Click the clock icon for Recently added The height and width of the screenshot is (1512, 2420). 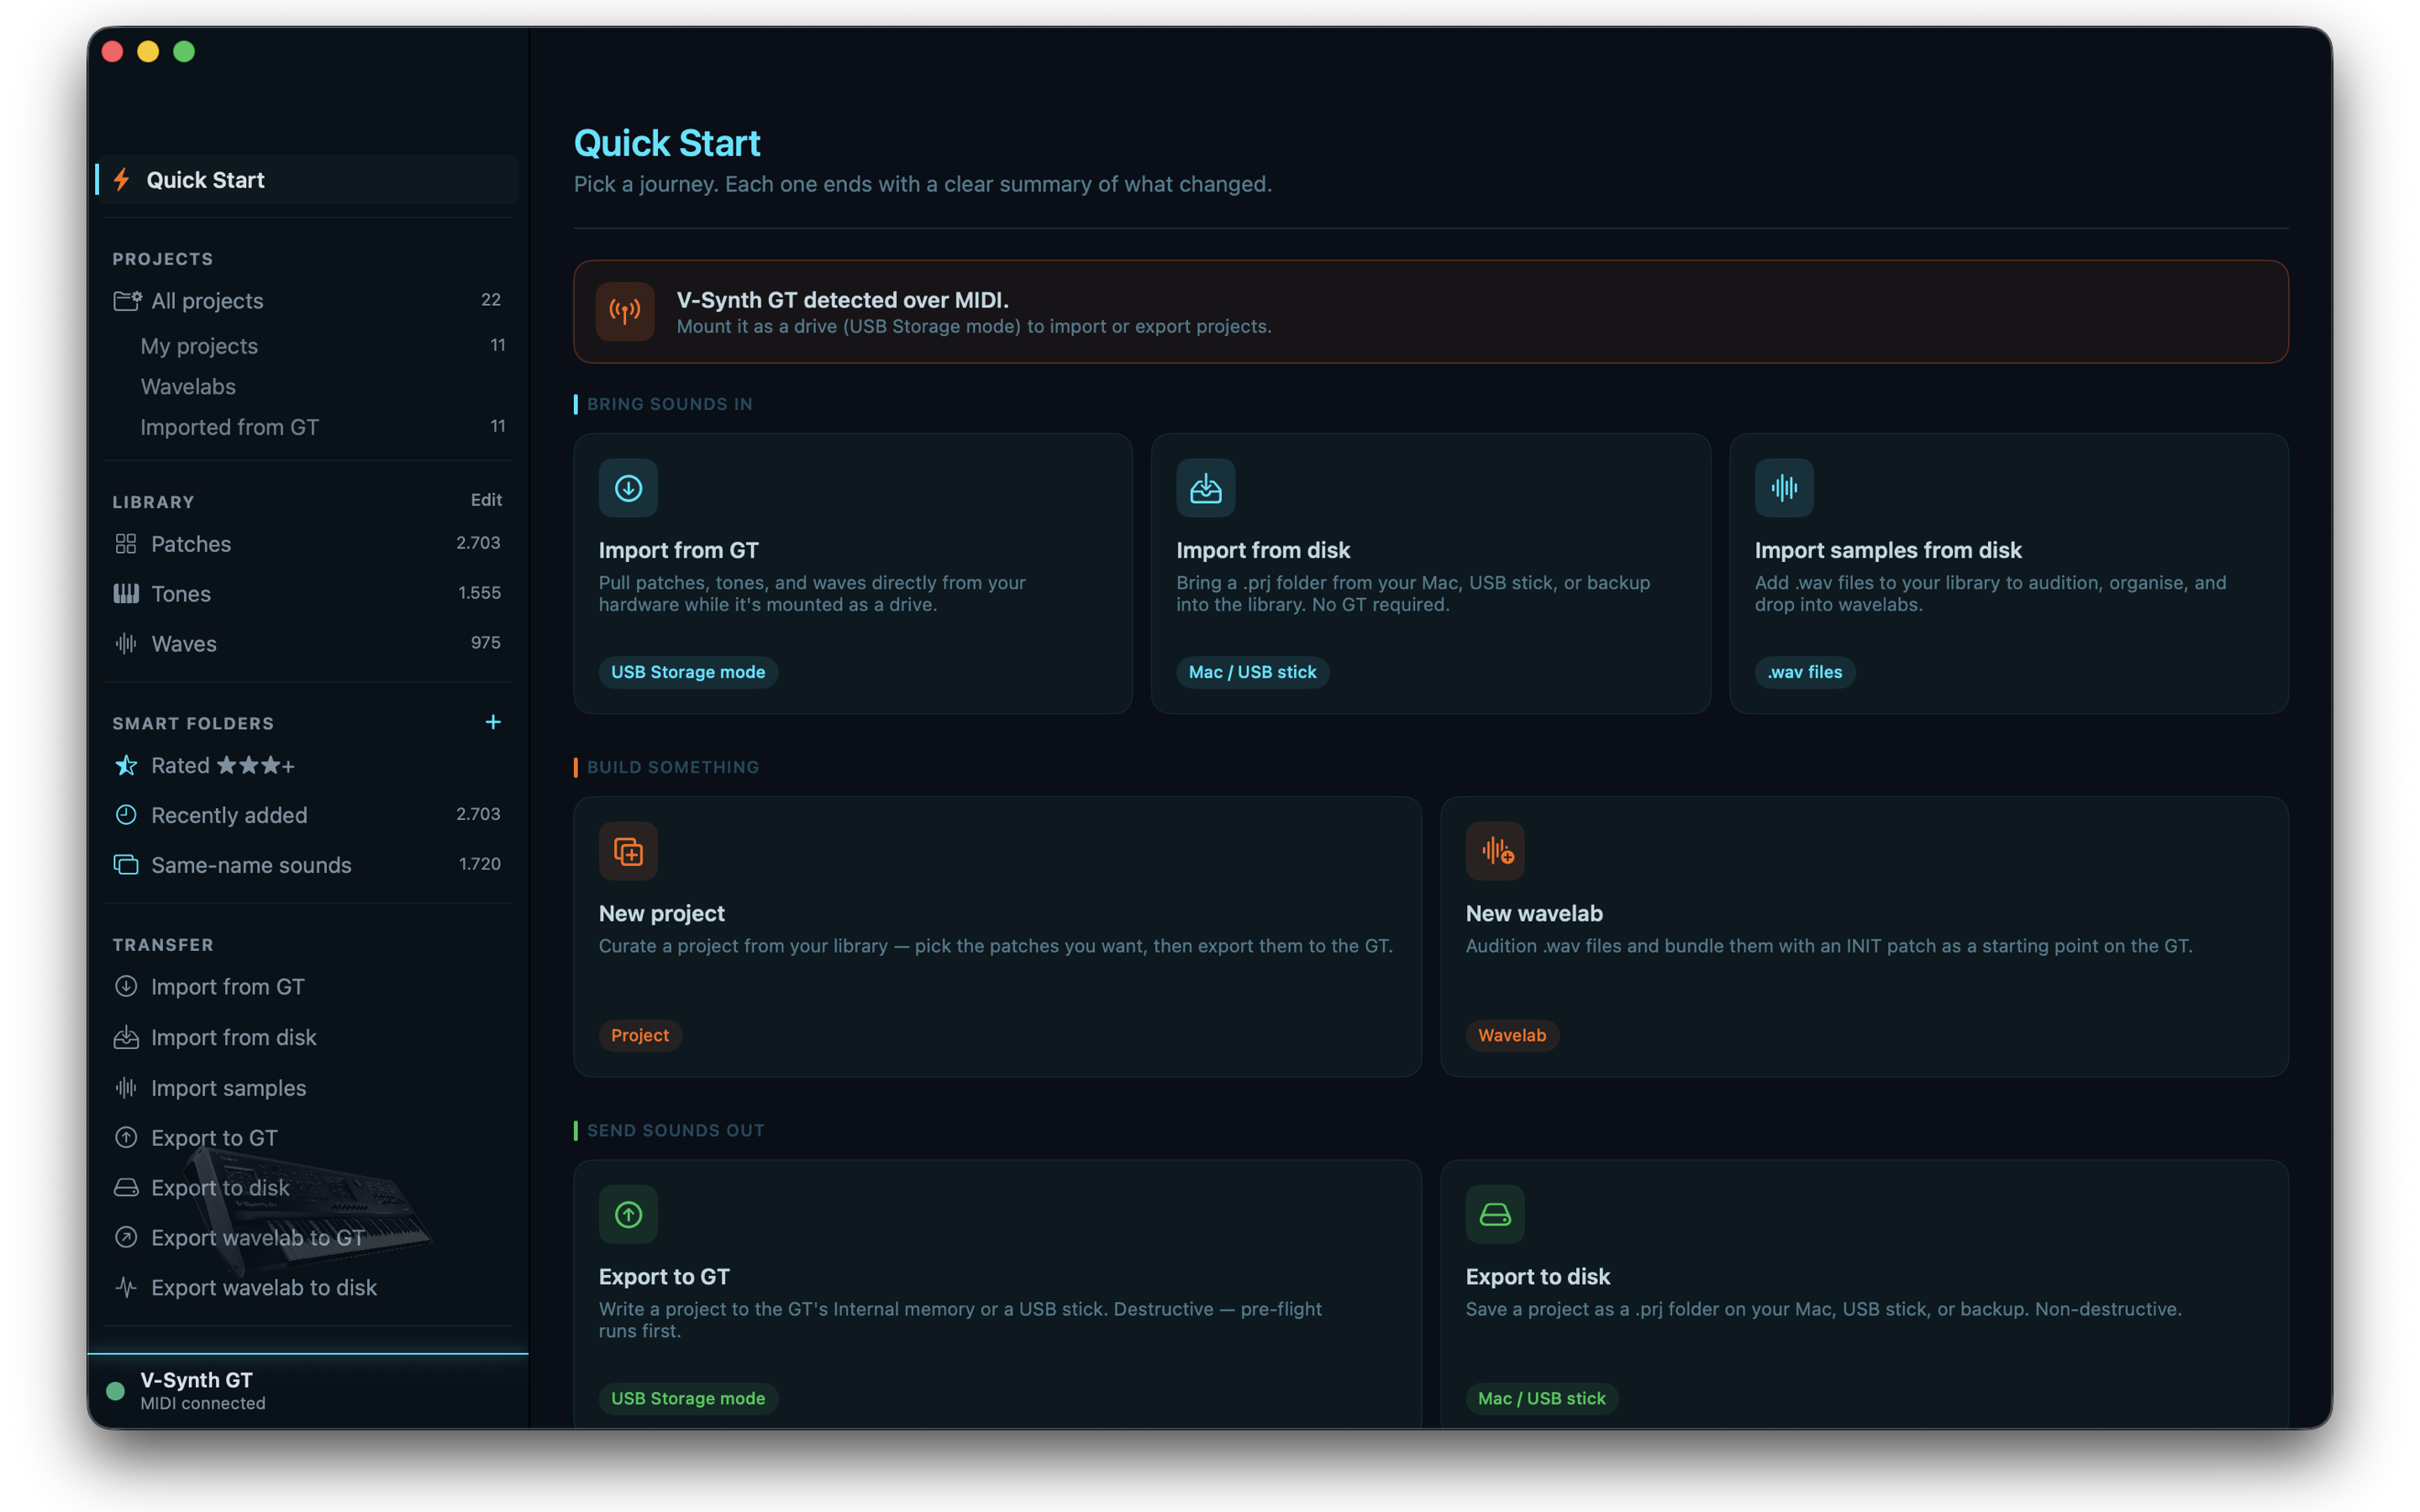pyautogui.click(x=126, y=815)
